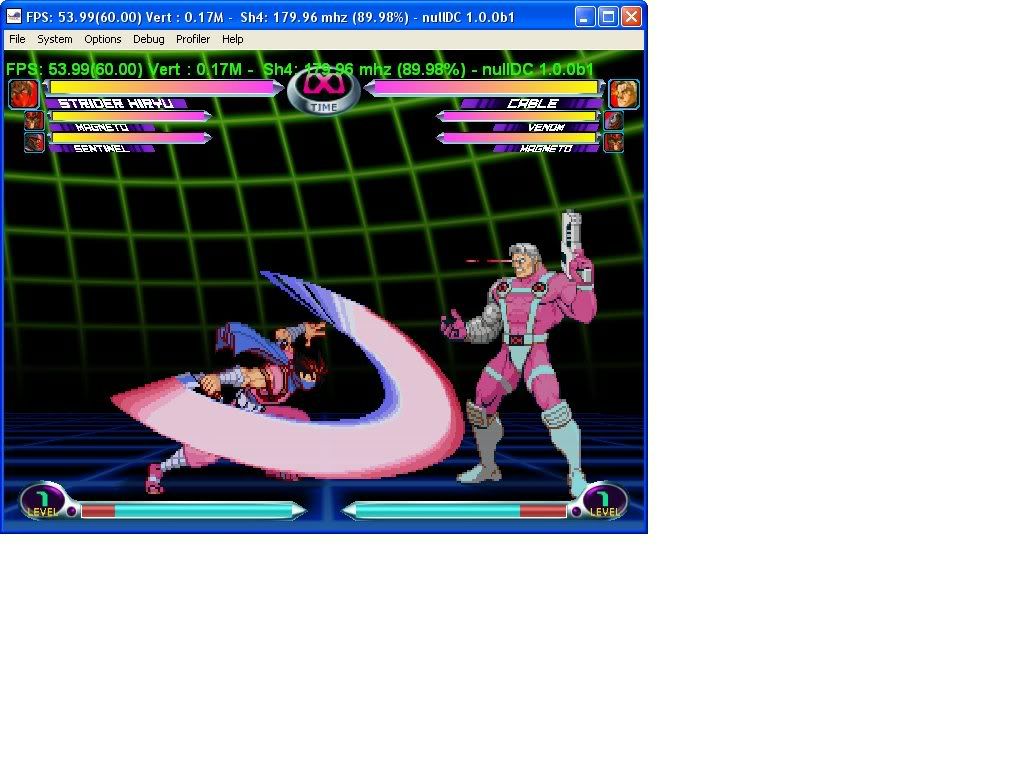This screenshot has height=768, width=1024.
Task: Click the super meter bar below Cable
Action: point(455,511)
